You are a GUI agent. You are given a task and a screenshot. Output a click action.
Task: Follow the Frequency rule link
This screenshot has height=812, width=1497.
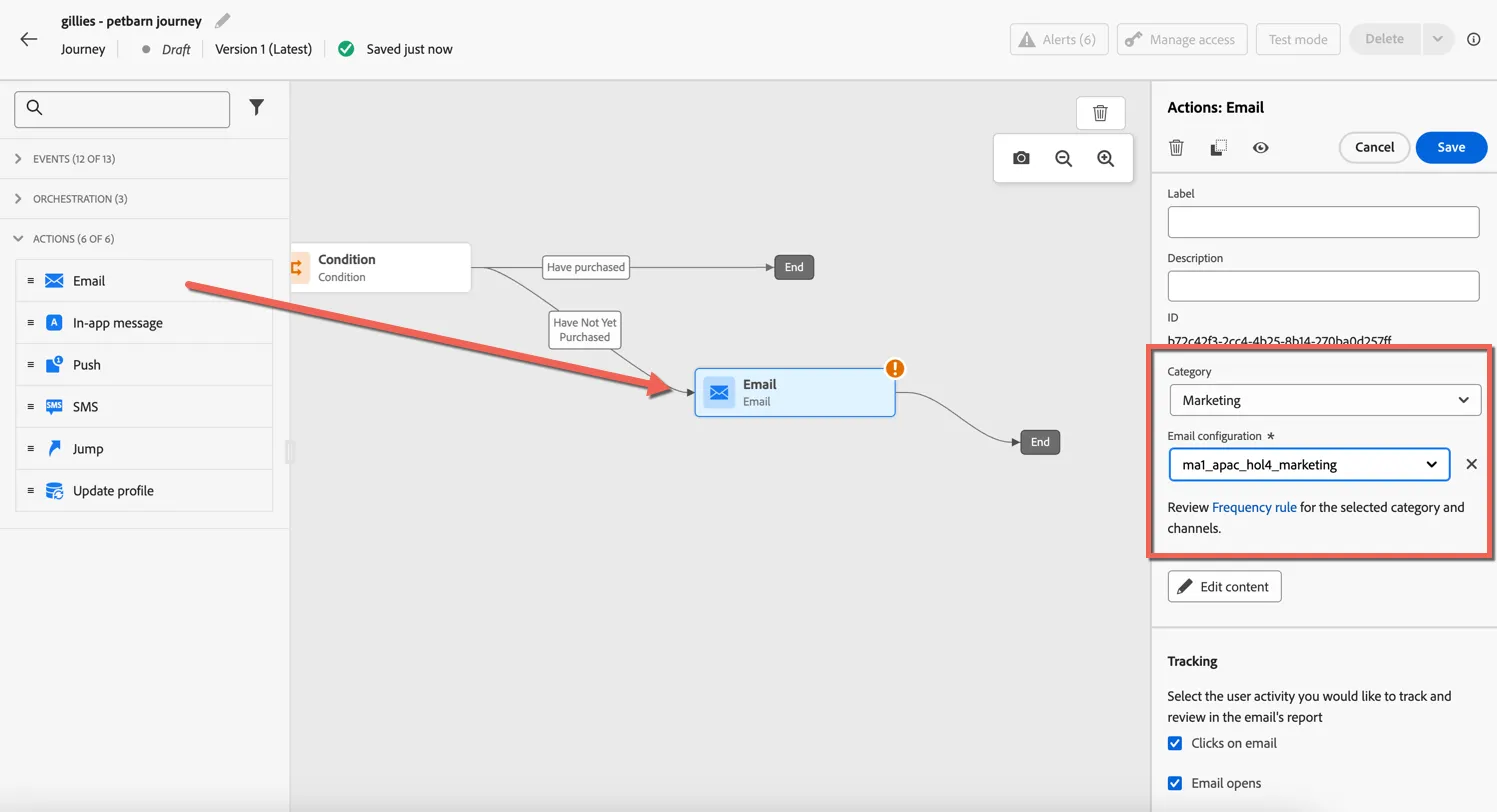click(1254, 507)
